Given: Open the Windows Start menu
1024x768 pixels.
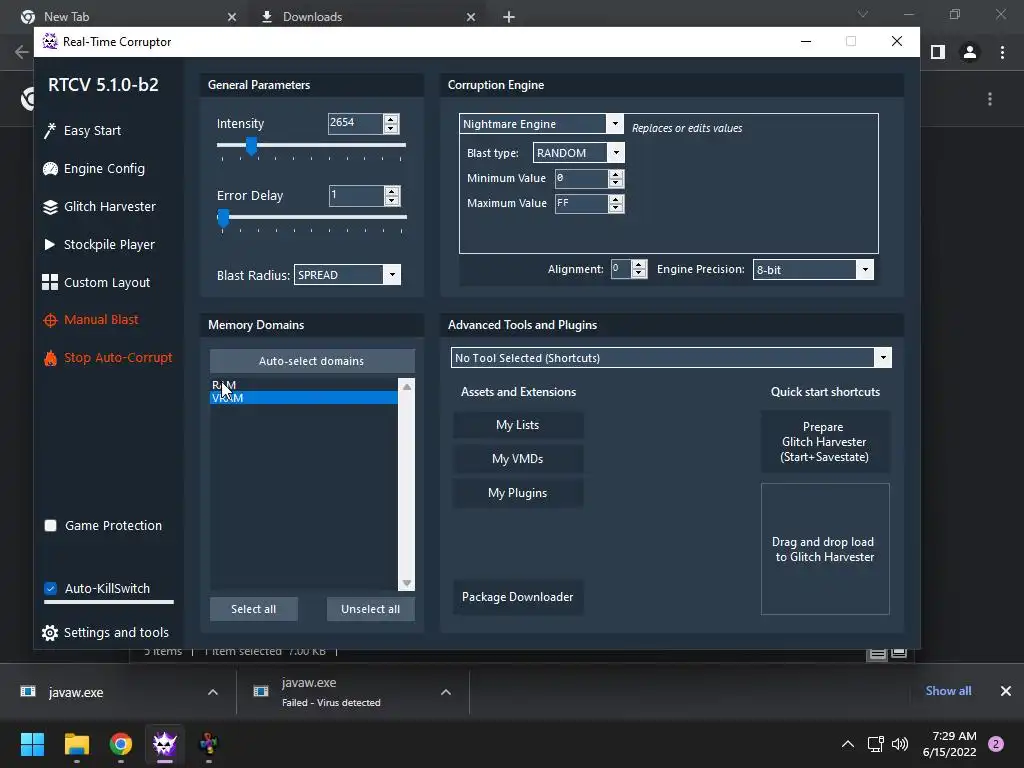Looking at the screenshot, I should (32, 744).
